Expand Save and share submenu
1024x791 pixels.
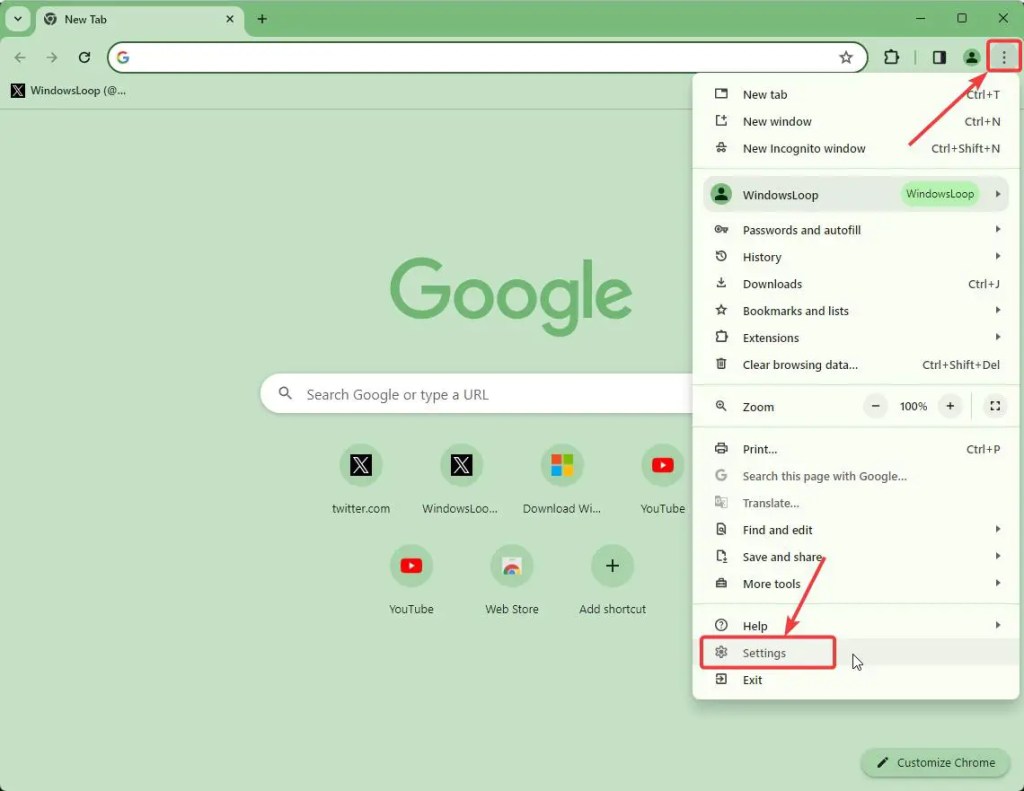(x=856, y=557)
